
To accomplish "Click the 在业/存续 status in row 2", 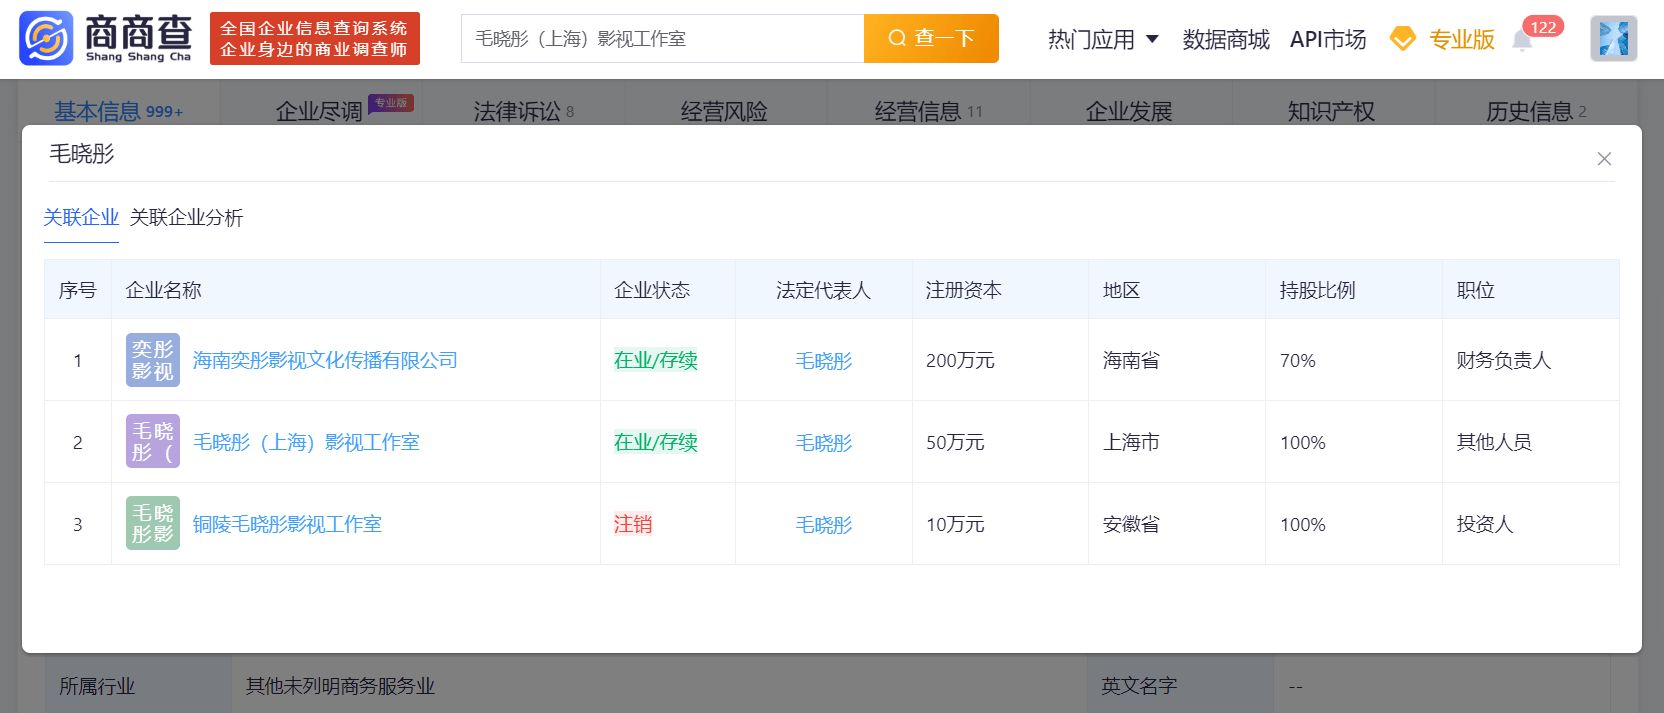I will click(x=656, y=442).
